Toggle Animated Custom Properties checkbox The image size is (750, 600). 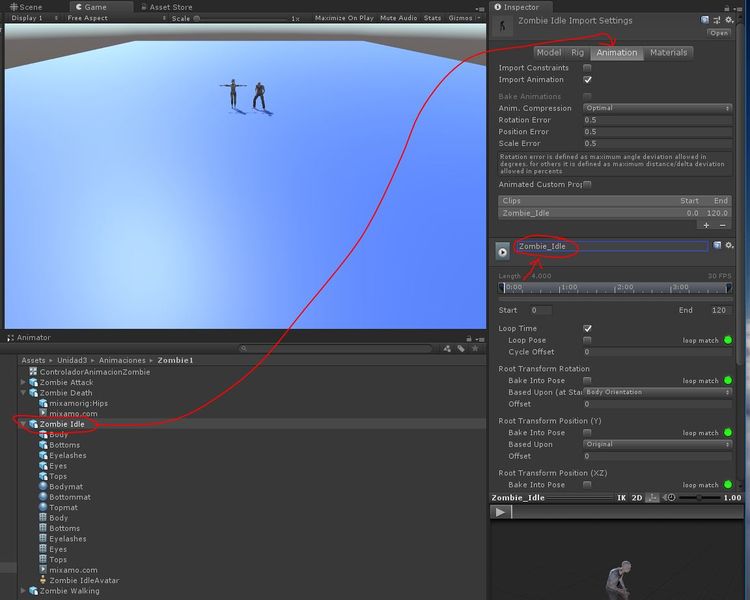[x=587, y=184]
